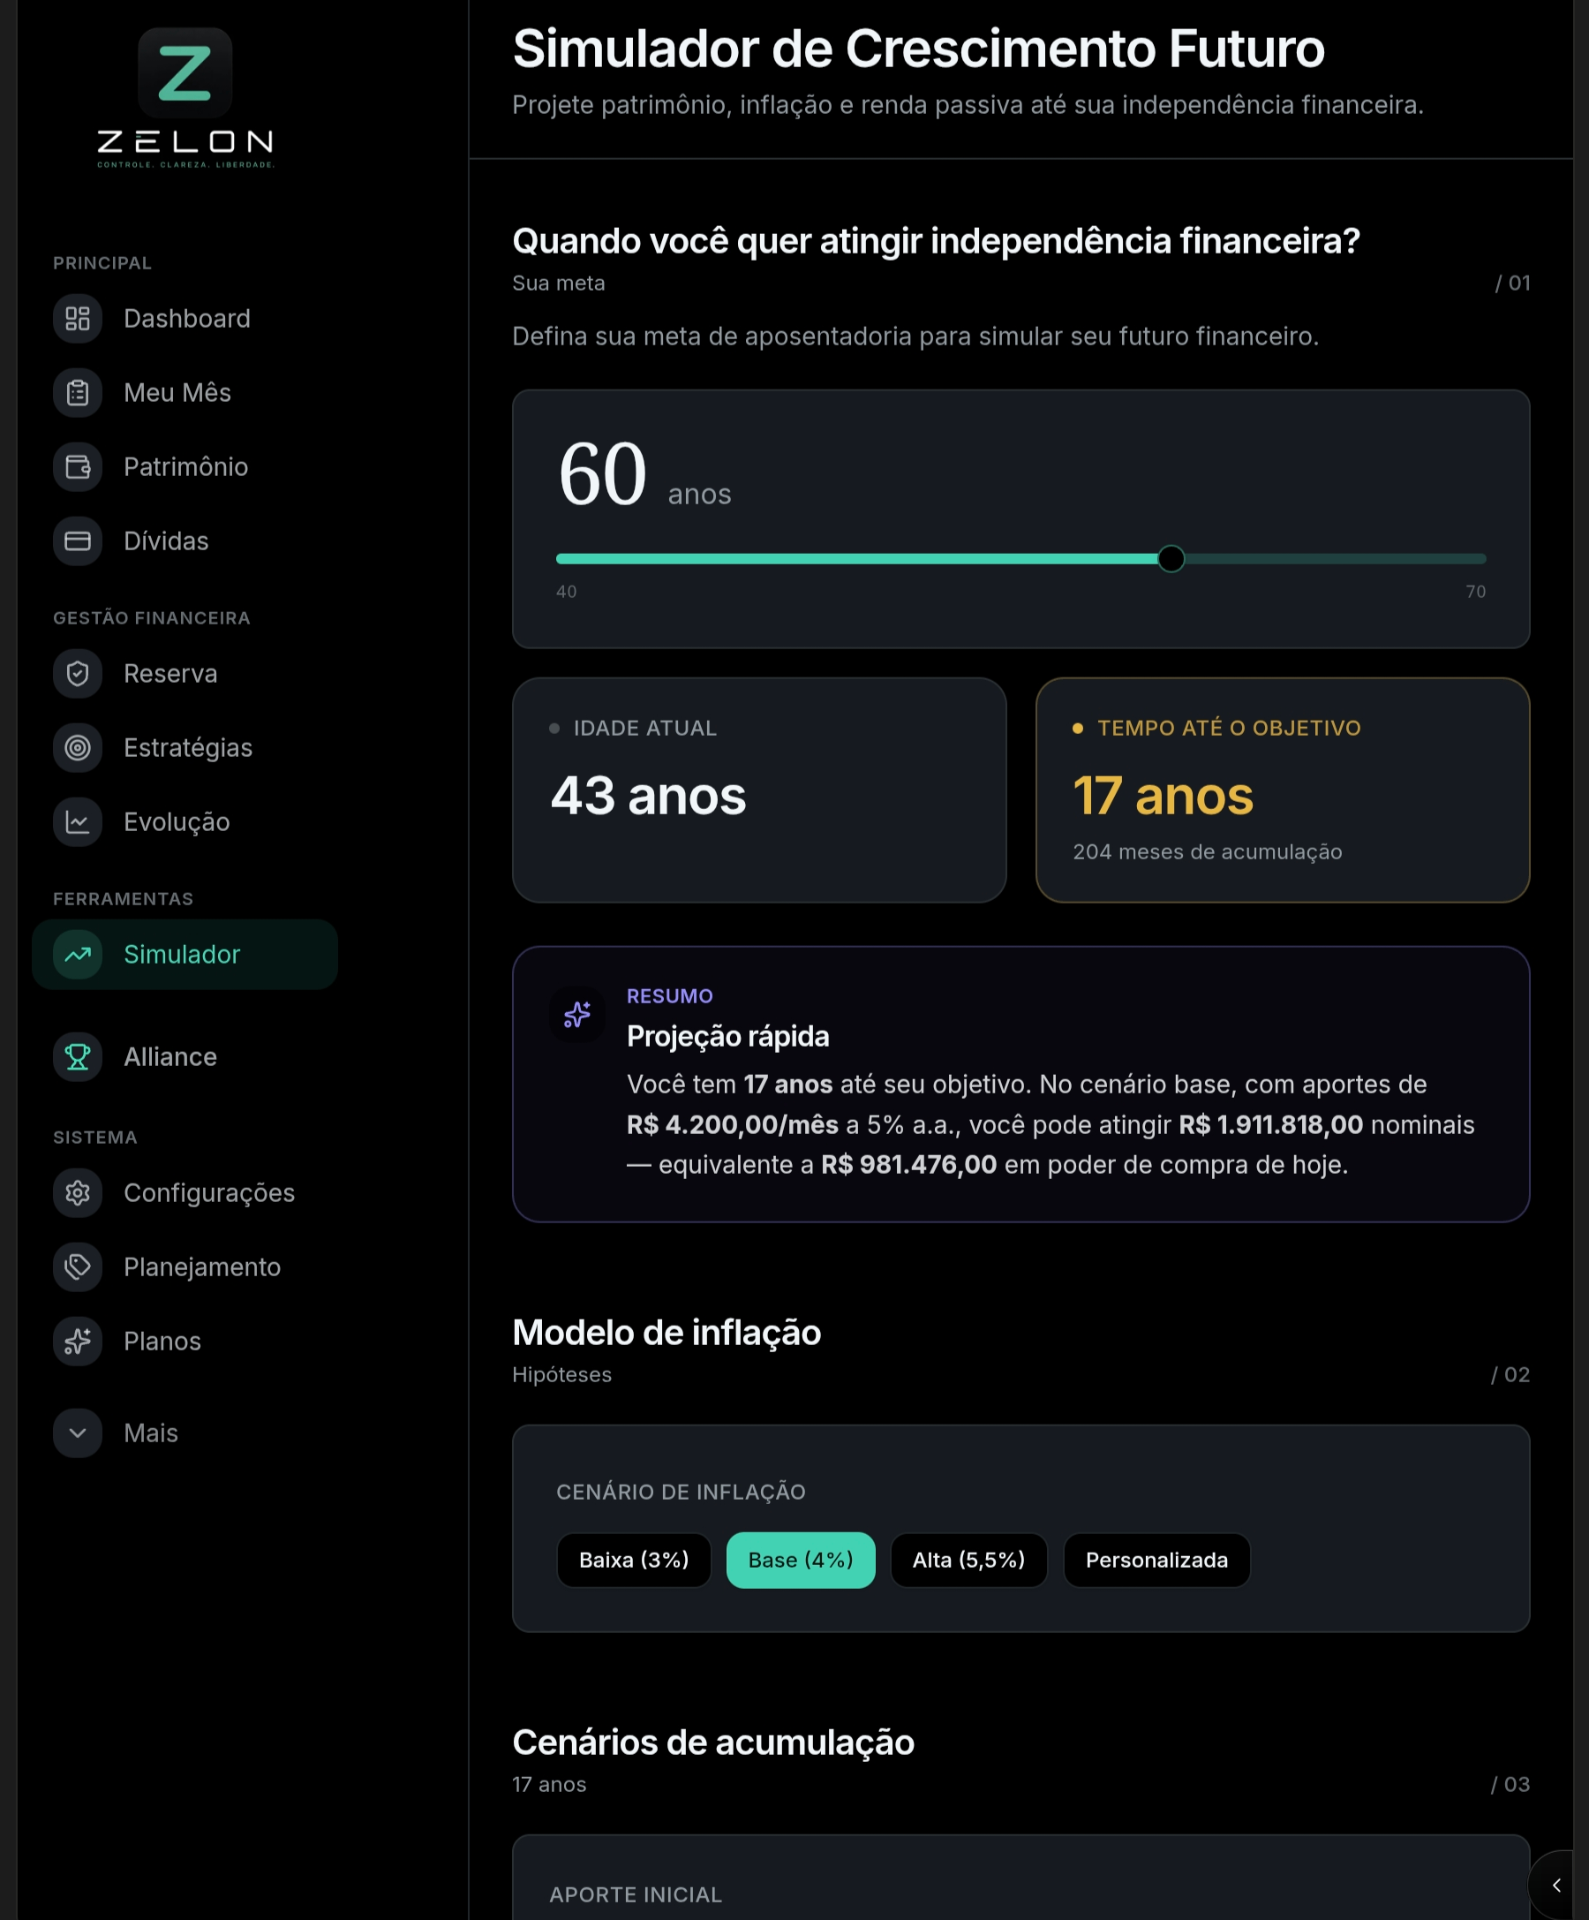Screen dimensions: 1589x1920
Task: Open the Estratégias target icon
Action: click(77, 748)
